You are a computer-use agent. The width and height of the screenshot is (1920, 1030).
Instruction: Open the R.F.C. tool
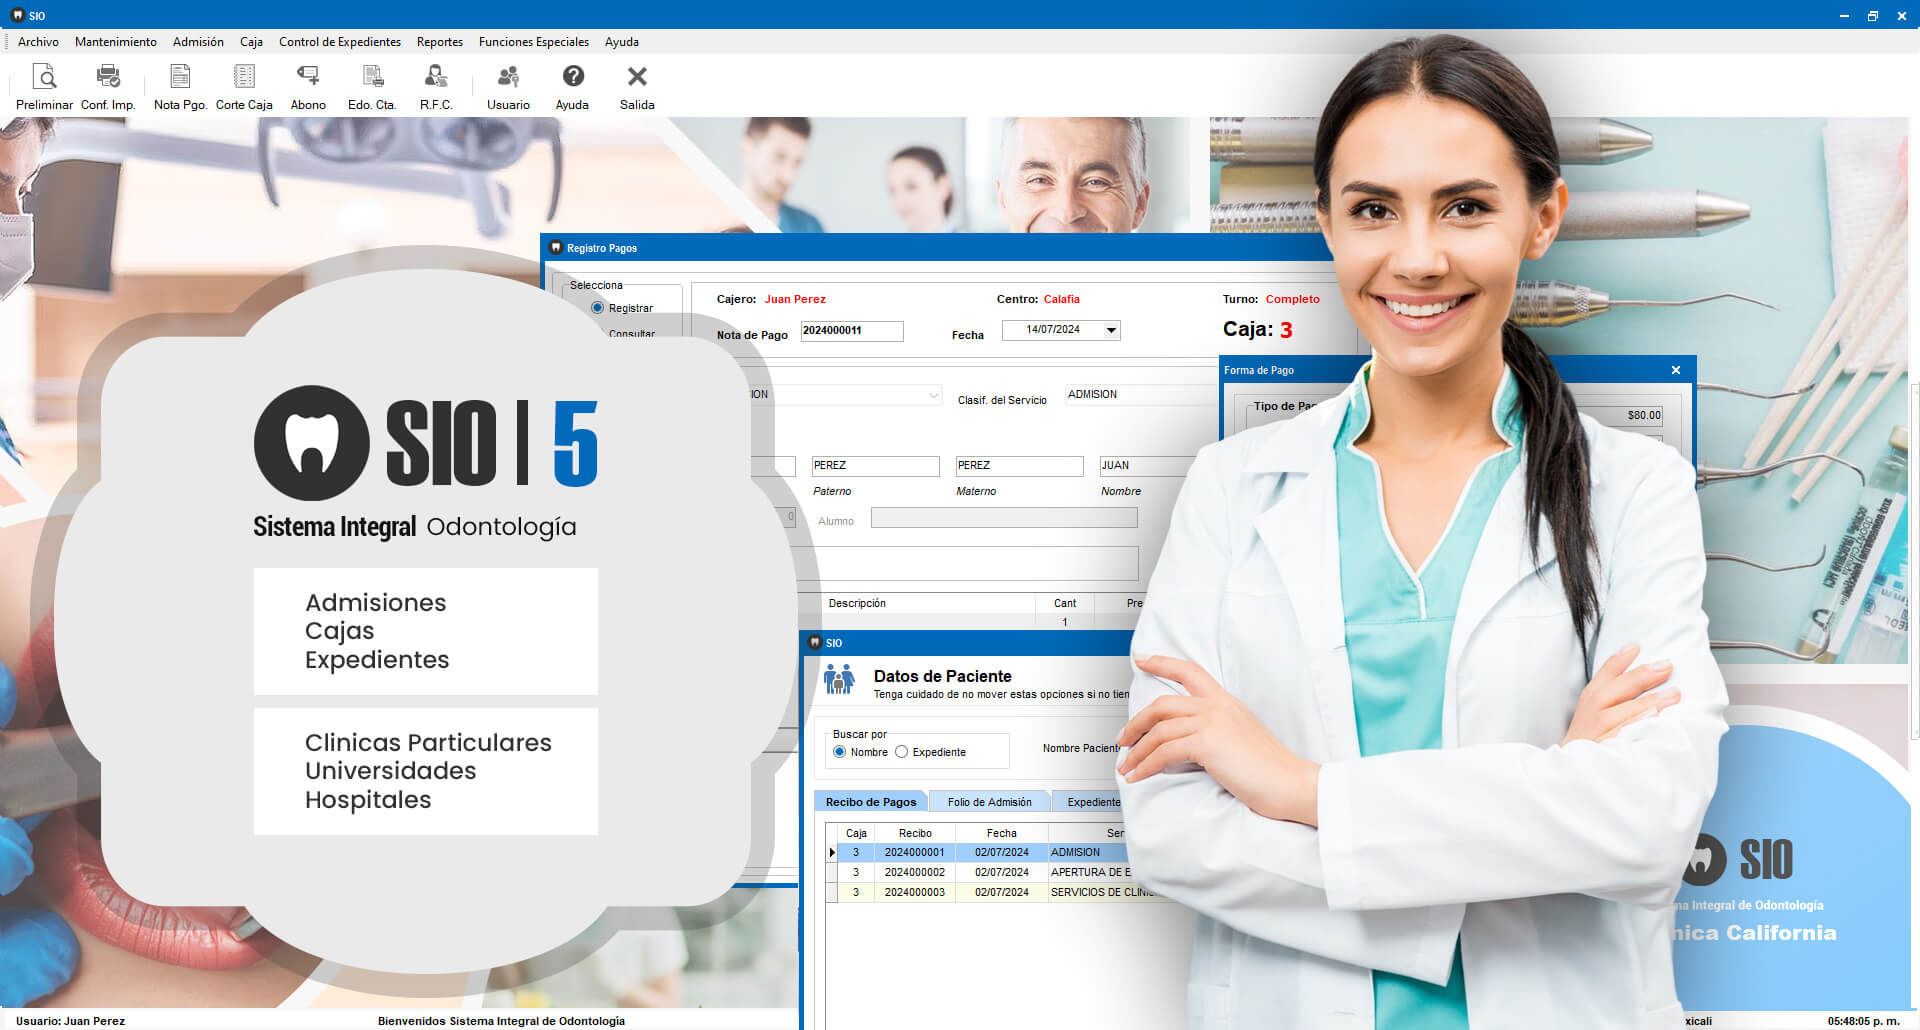(x=436, y=87)
